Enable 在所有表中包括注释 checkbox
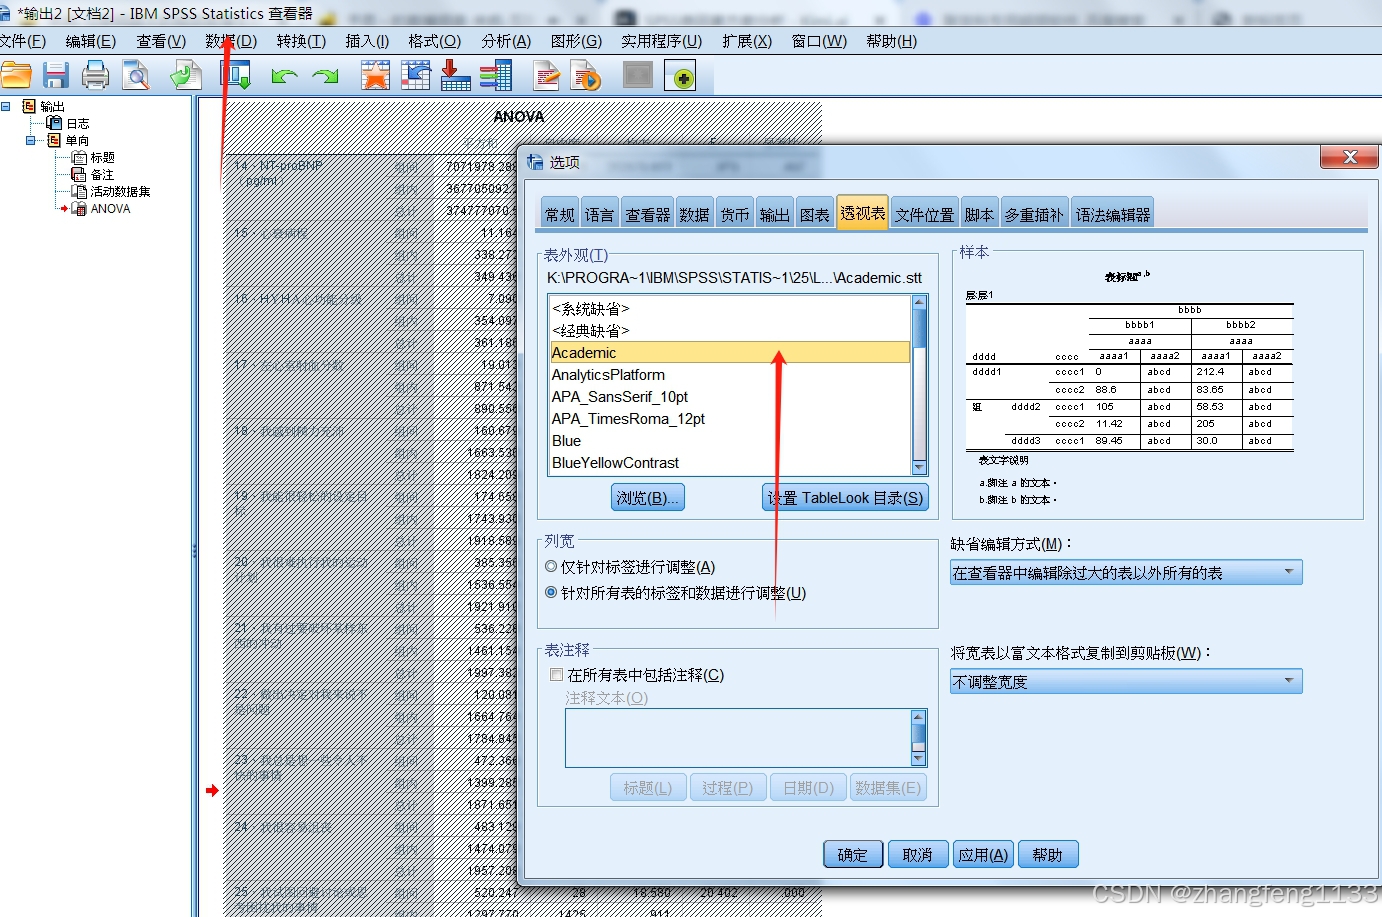 click(x=556, y=675)
